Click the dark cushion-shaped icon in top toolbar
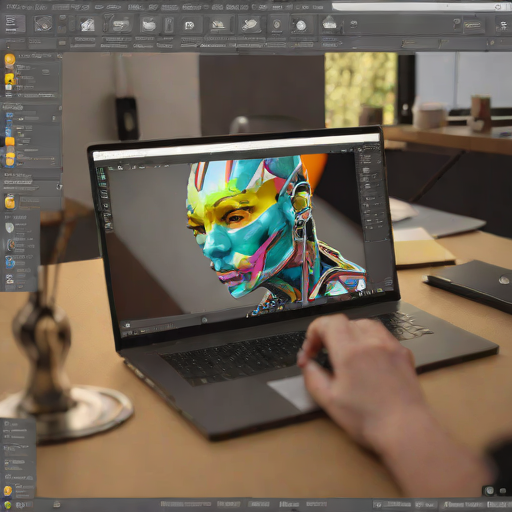The image size is (512, 512). click(x=43, y=24)
